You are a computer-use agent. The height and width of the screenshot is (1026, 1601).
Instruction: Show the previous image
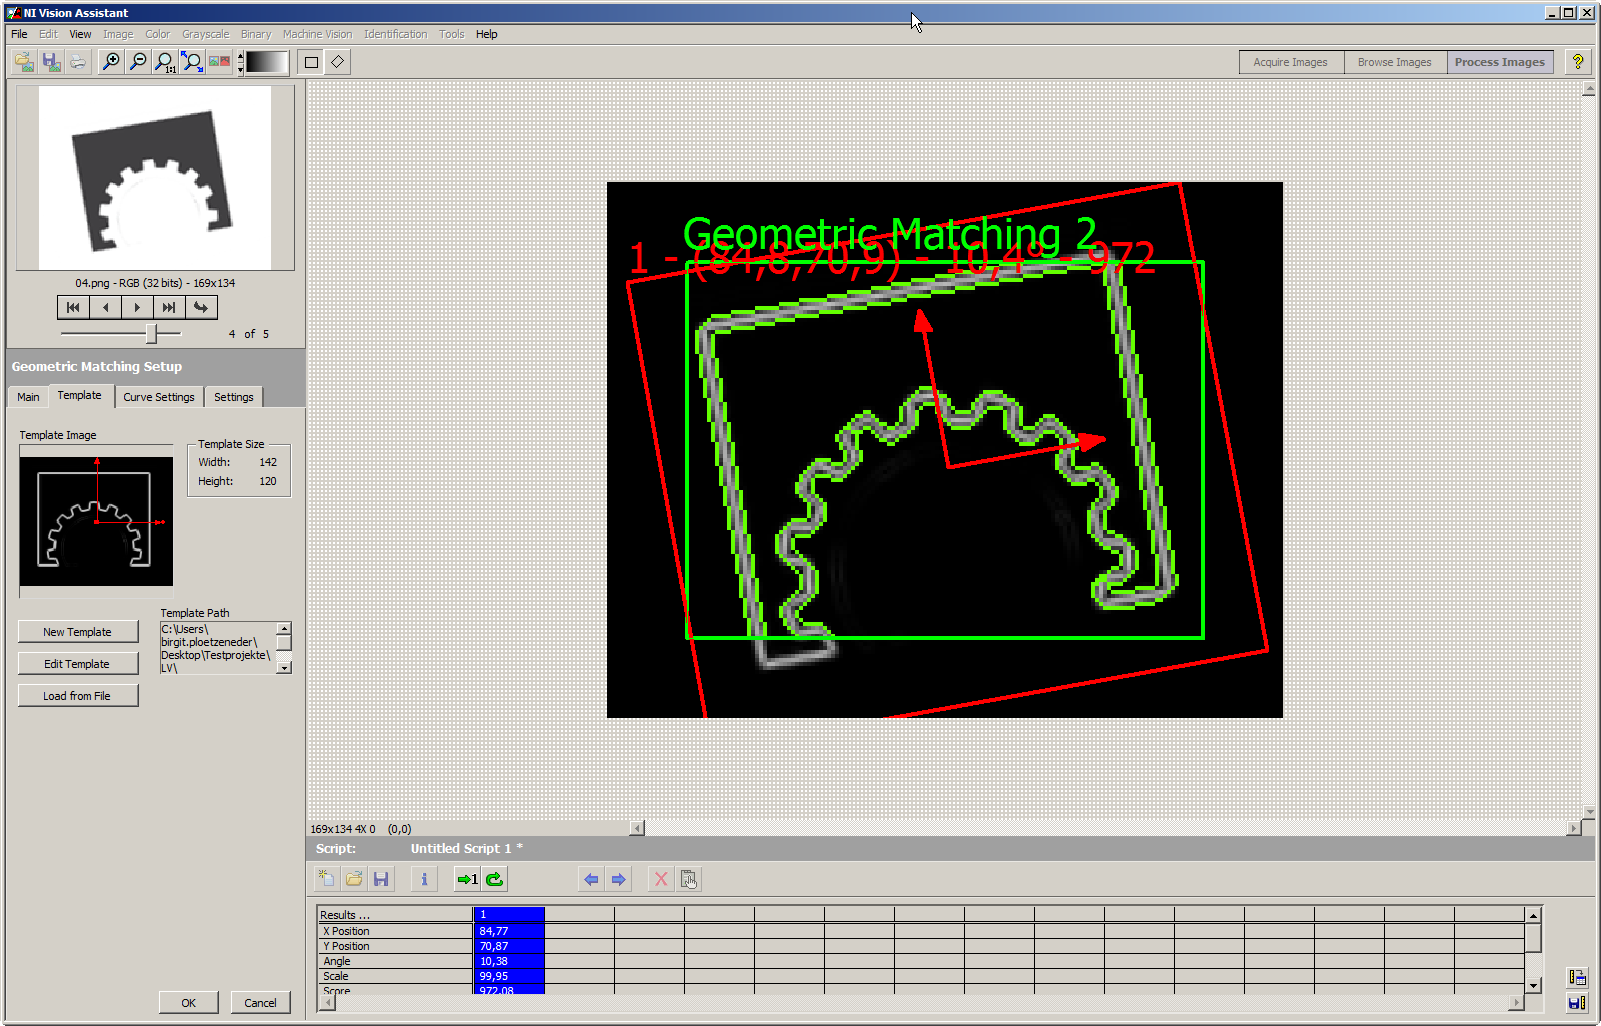click(105, 307)
